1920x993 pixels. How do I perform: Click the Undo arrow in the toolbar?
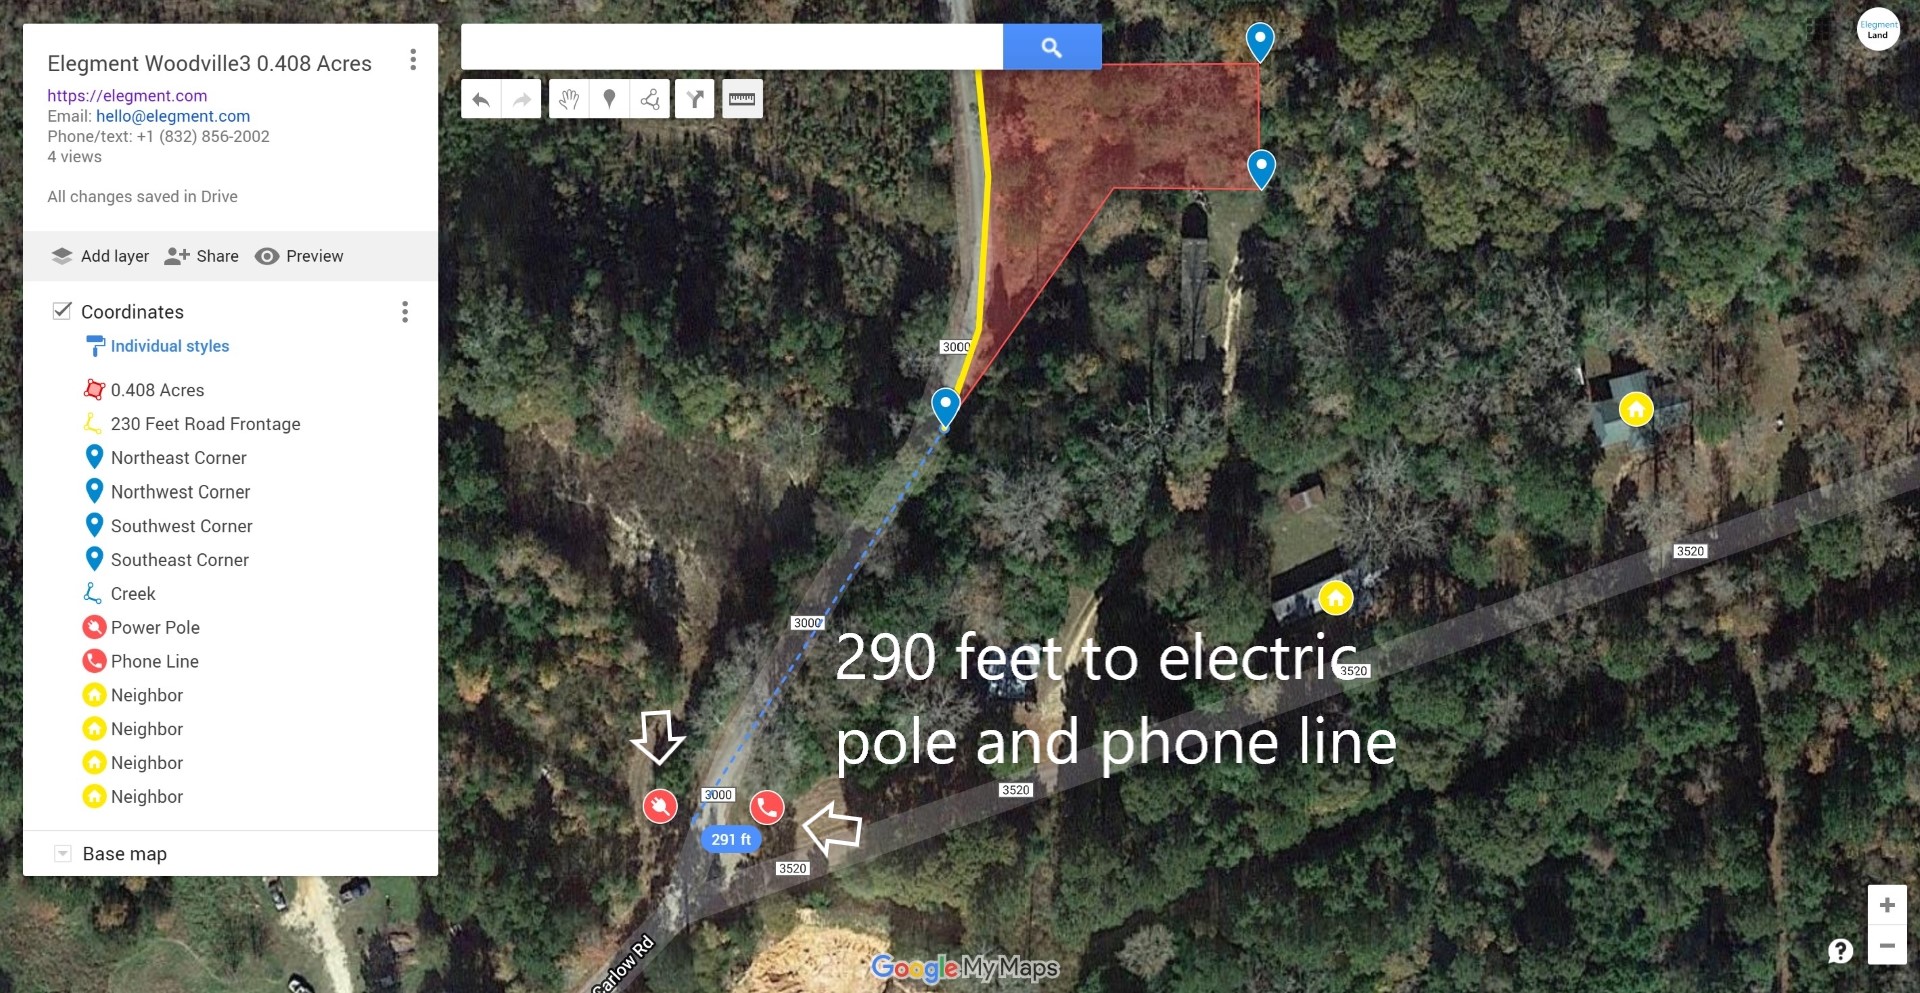coord(481,99)
